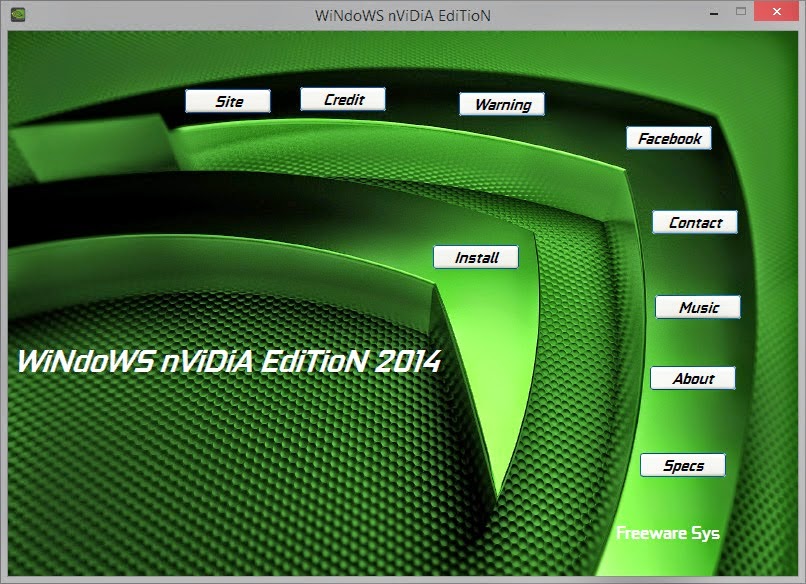Minimize the WiNdoWS nViDiA EdiTioN window
This screenshot has height=584, width=806.
point(714,12)
